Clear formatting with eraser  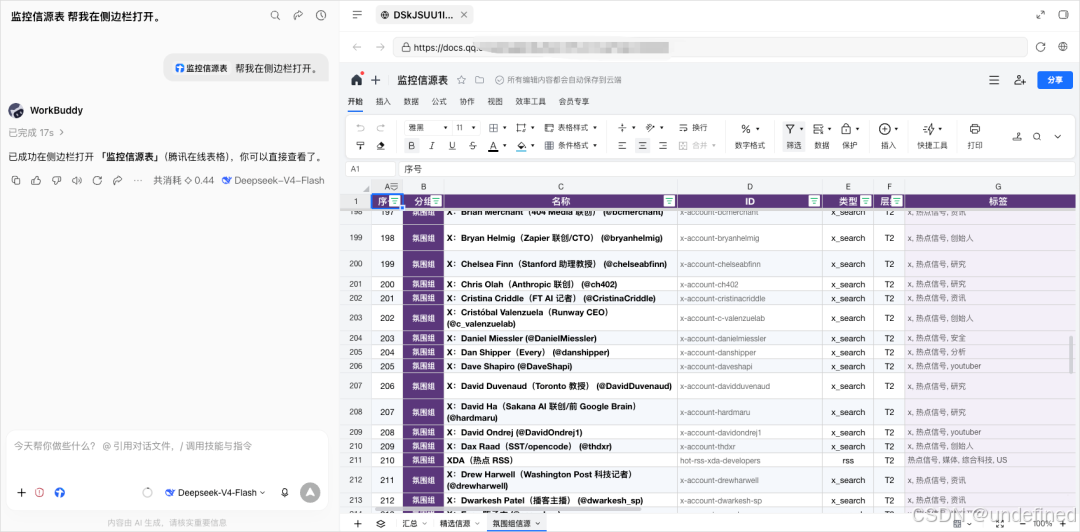pos(380,145)
